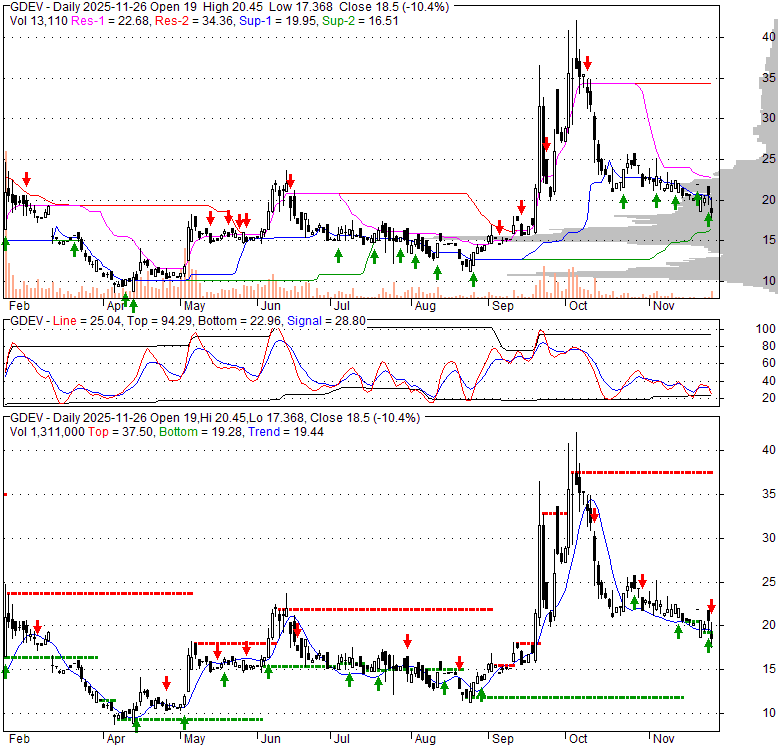
Task: Click the 'High 20.45' value in top chart header
Action: tap(233, 7)
